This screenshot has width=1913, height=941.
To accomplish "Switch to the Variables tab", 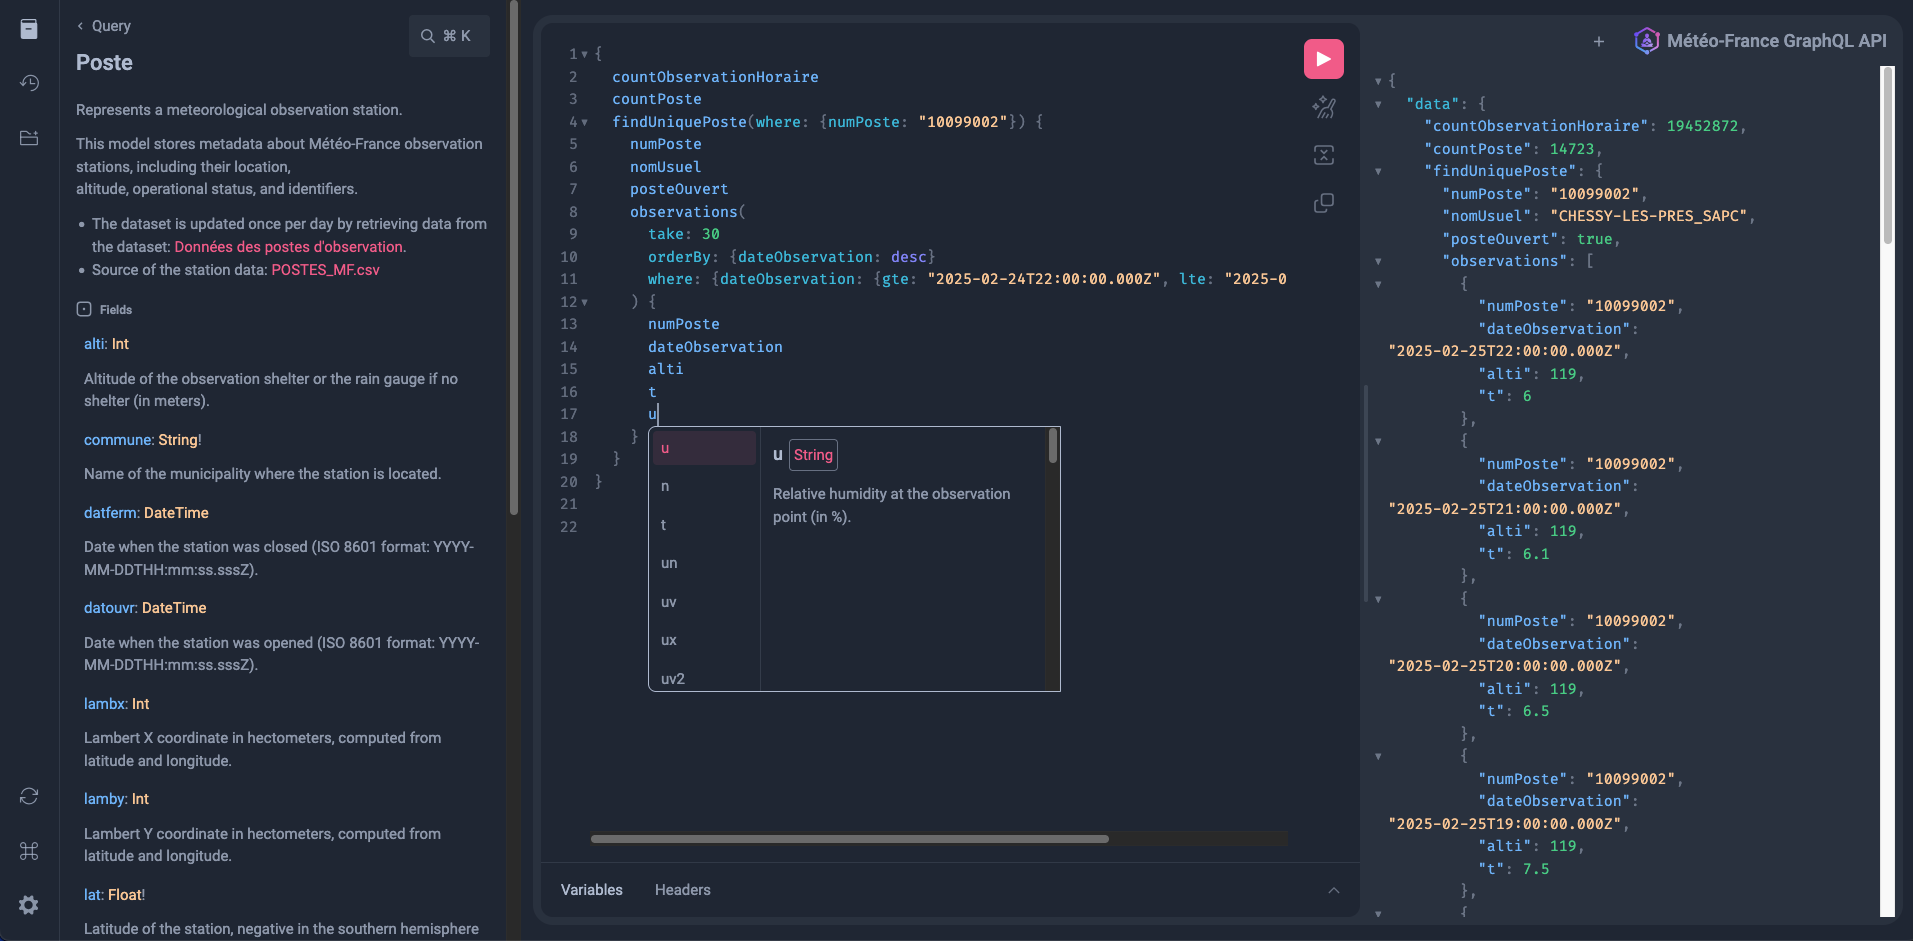I will tap(591, 890).
